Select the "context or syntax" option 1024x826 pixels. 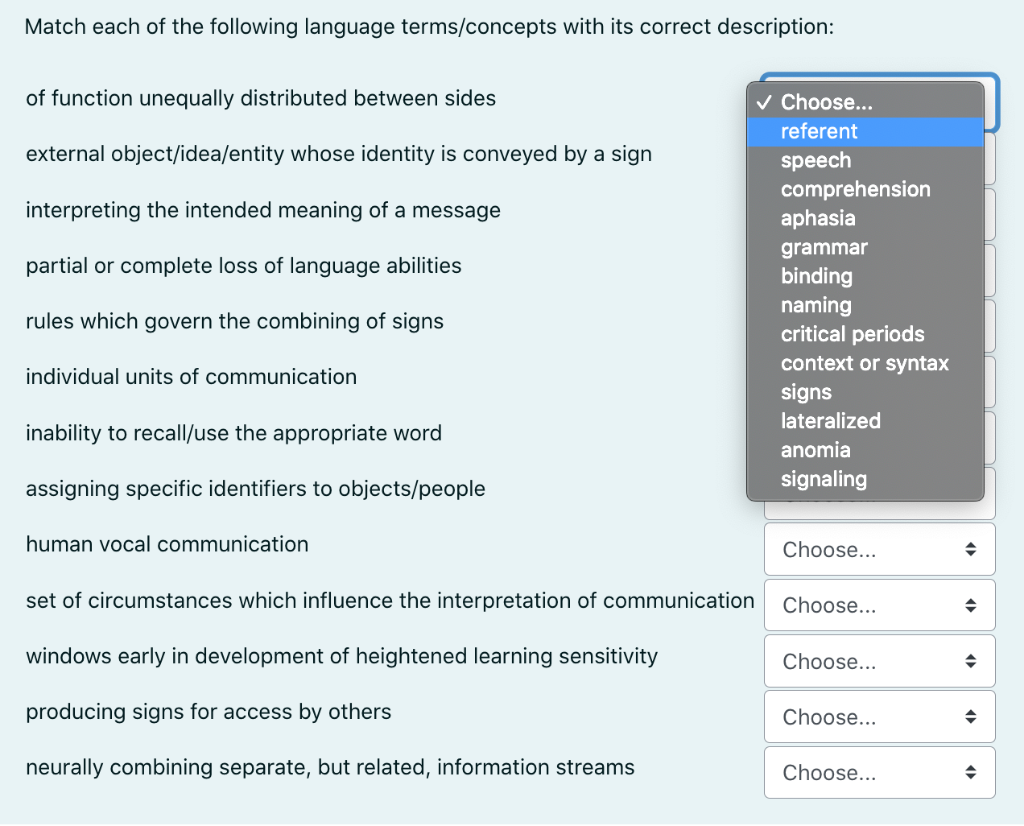click(864, 363)
